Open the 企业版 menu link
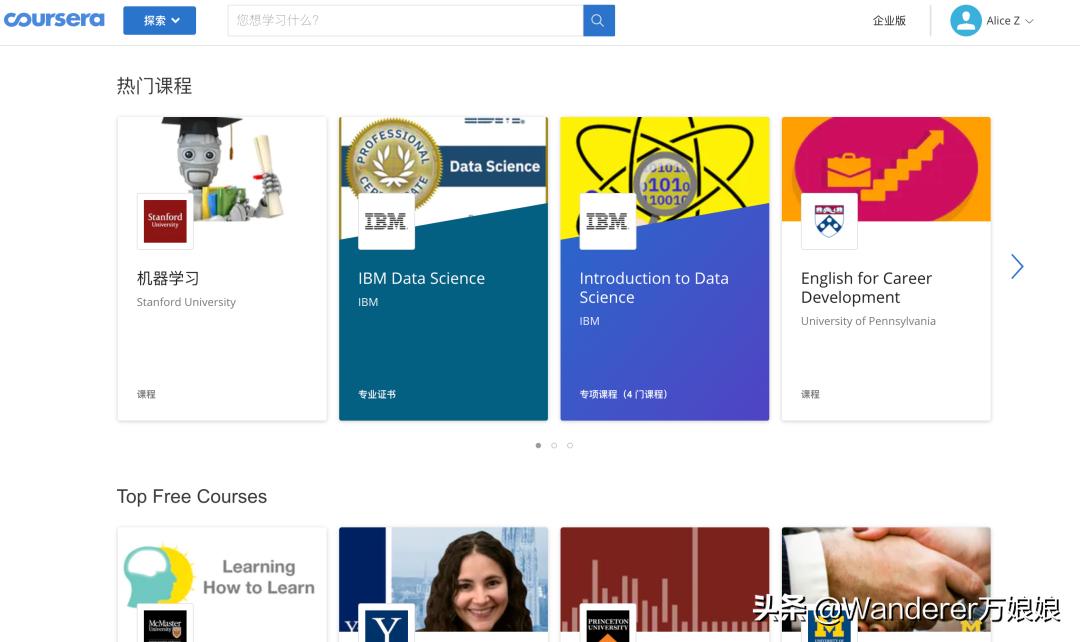 [889, 21]
